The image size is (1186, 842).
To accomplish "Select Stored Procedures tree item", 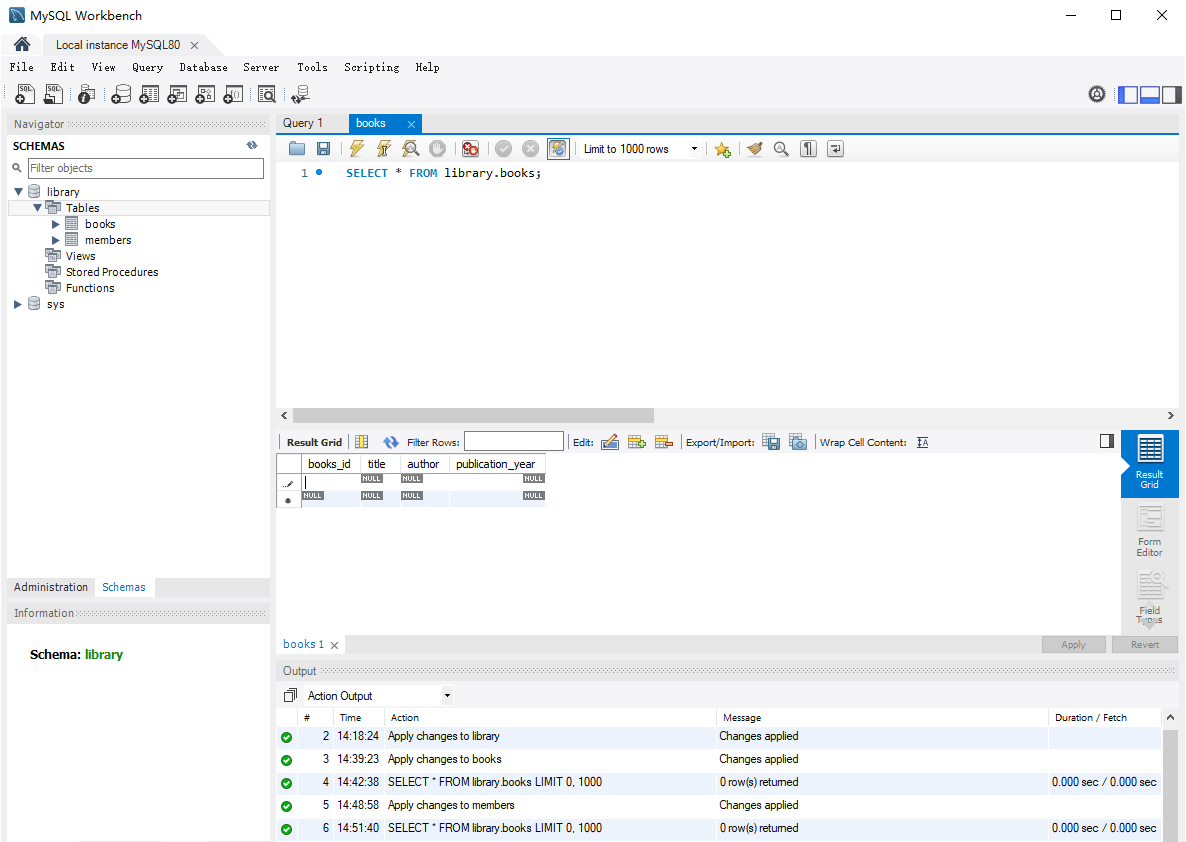I will point(112,272).
